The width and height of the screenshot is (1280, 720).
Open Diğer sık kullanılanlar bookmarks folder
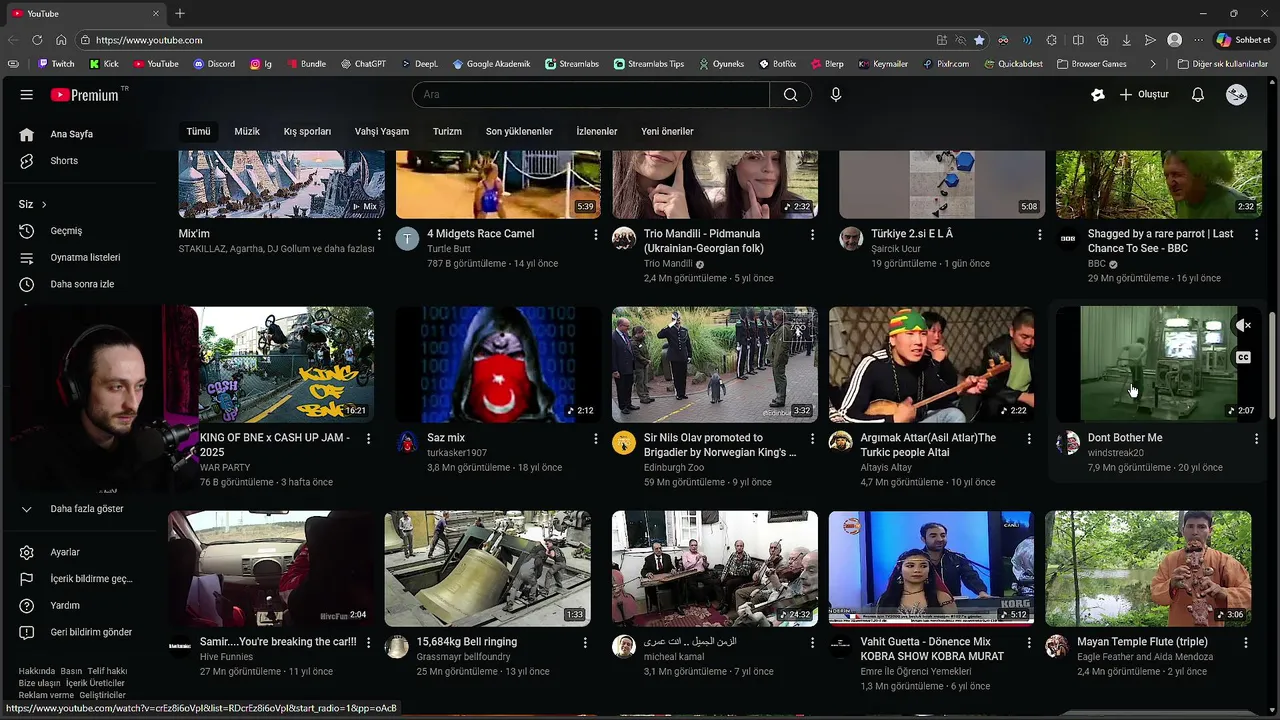(x=1222, y=64)
